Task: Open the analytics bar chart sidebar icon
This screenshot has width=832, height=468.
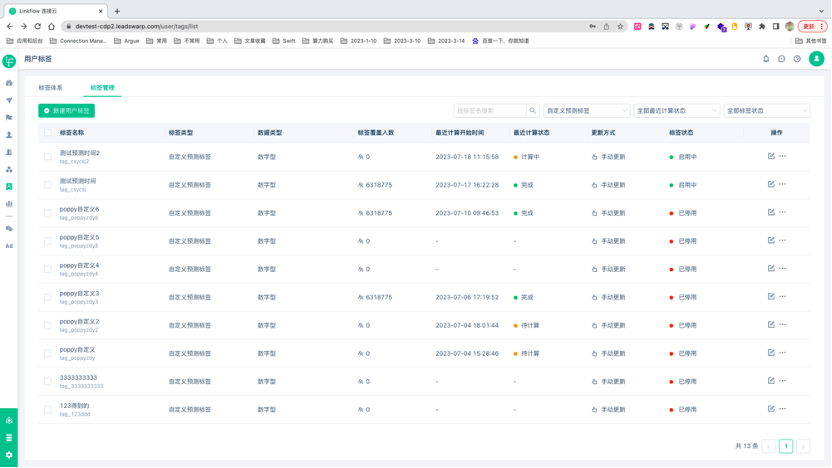Action: 9,204
